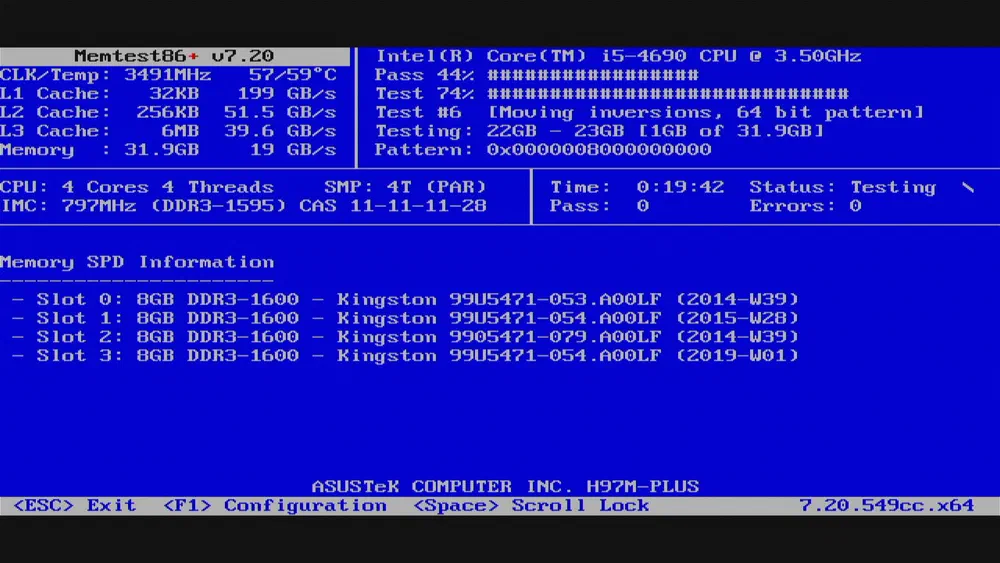This screenshot has height=563, width=1000.
Task: Click the L1 Cache 32KB line
Action: 168,94
